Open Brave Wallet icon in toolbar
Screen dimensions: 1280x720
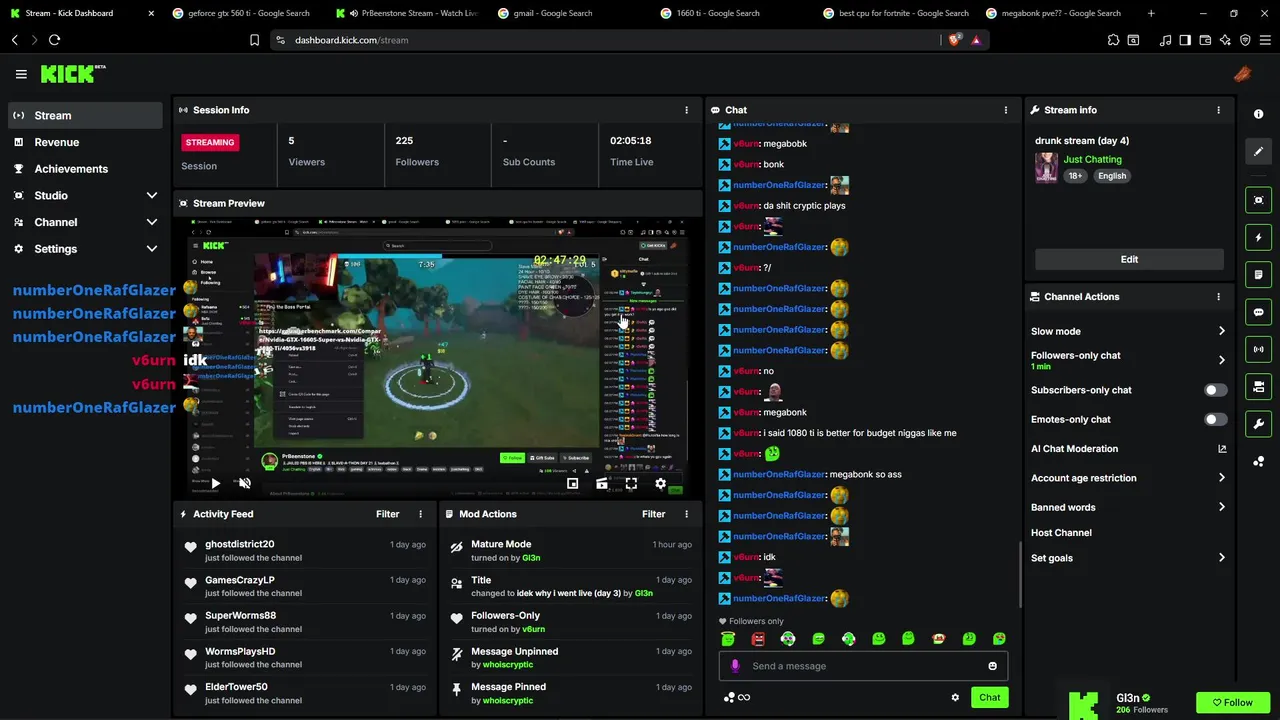click(x=1205, y=40)
